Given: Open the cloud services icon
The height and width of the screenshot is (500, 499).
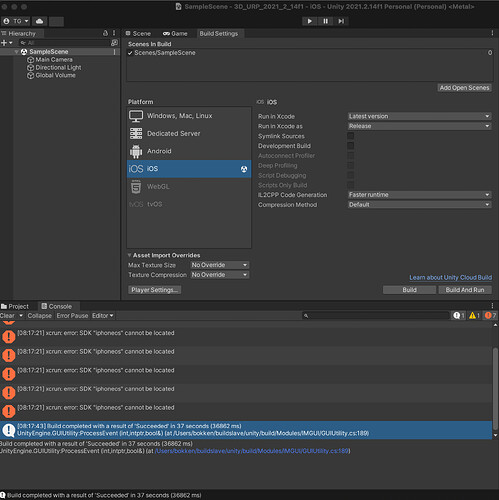Looking at the screenshot, I should tap(39, 21).
